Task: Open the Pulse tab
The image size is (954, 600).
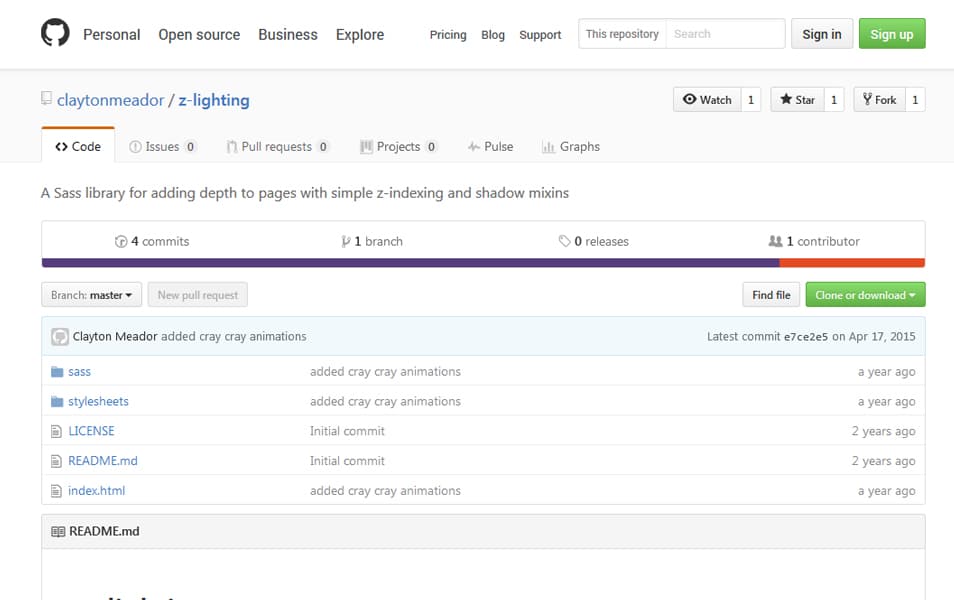Action: [490, 147]
